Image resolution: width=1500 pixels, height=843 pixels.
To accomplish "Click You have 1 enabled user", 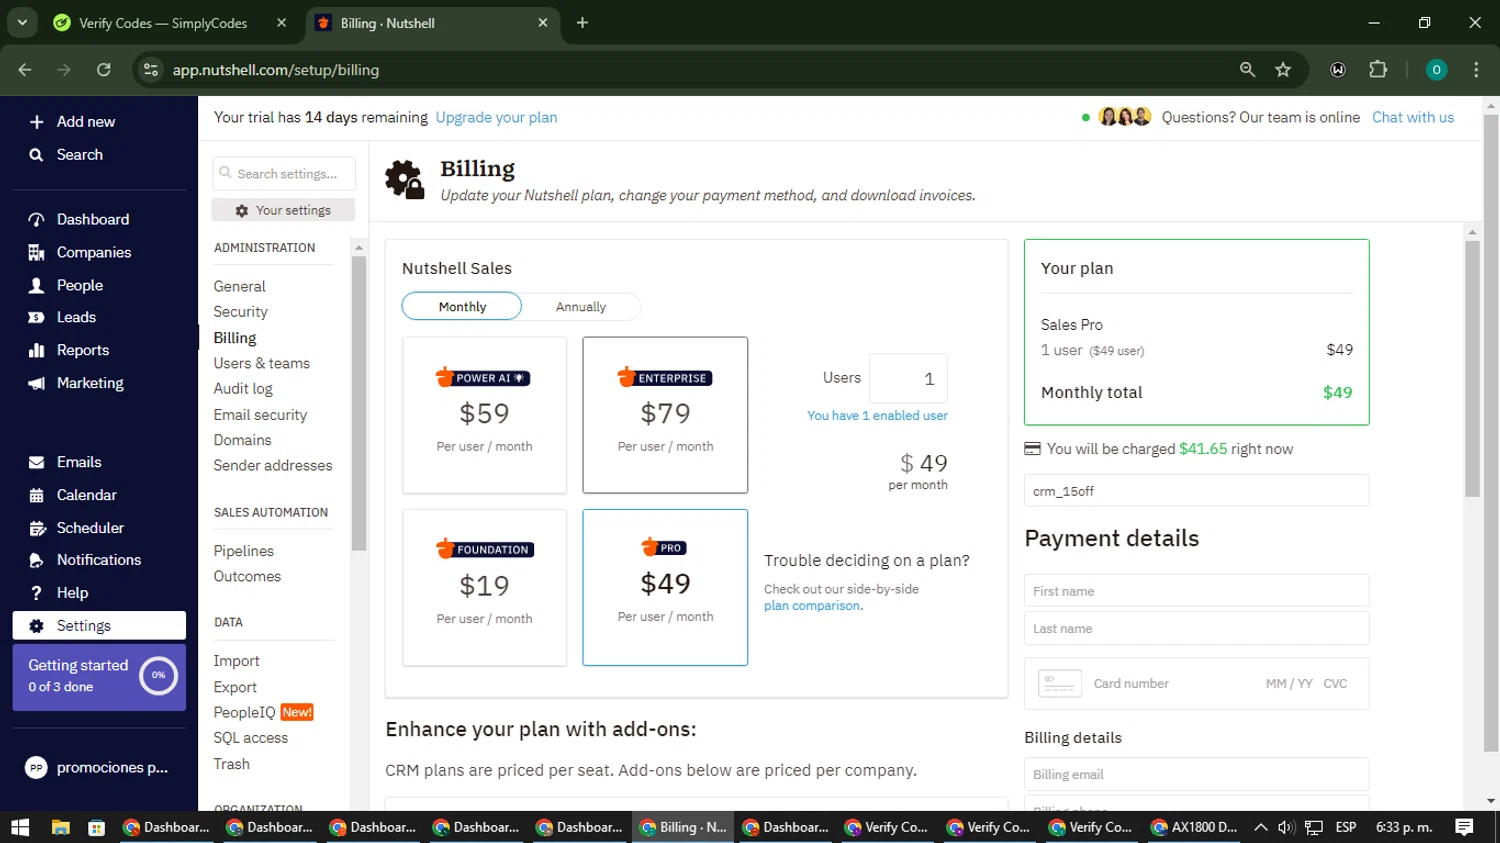I will (x=877, y=416).
